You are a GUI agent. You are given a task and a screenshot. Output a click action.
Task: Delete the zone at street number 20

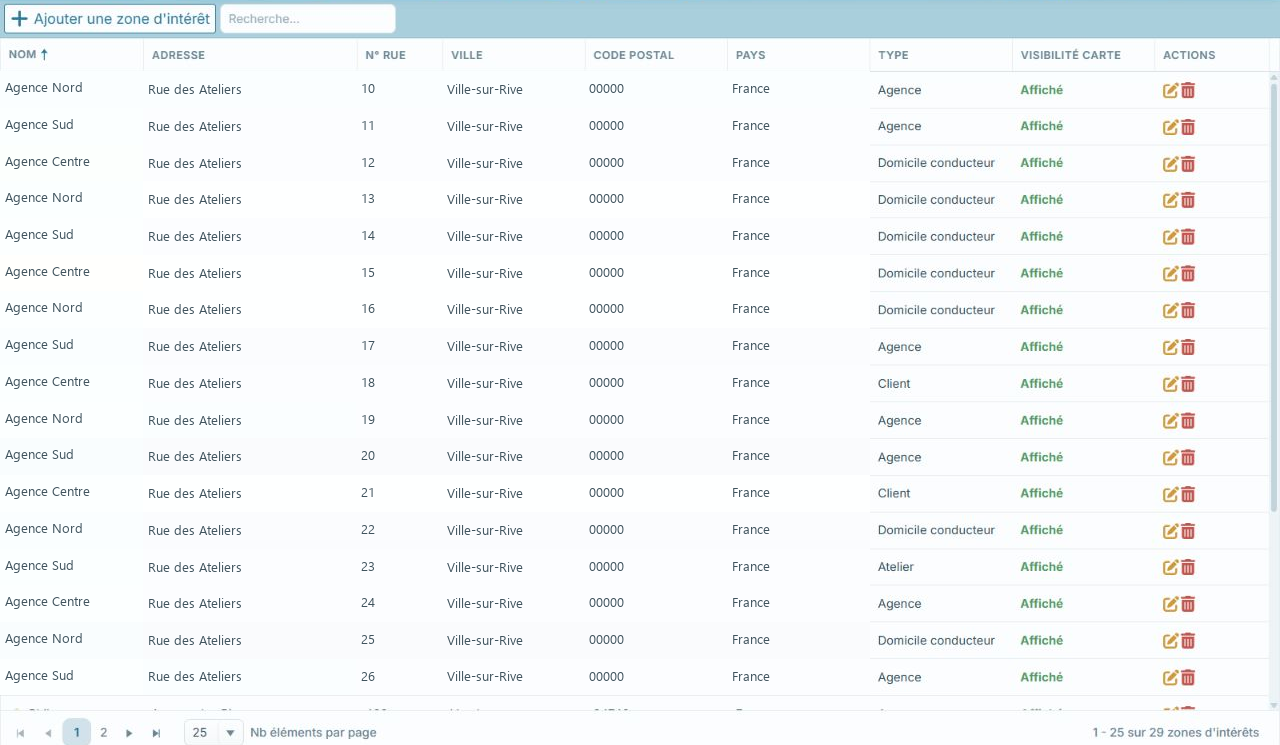(1188, 457)
